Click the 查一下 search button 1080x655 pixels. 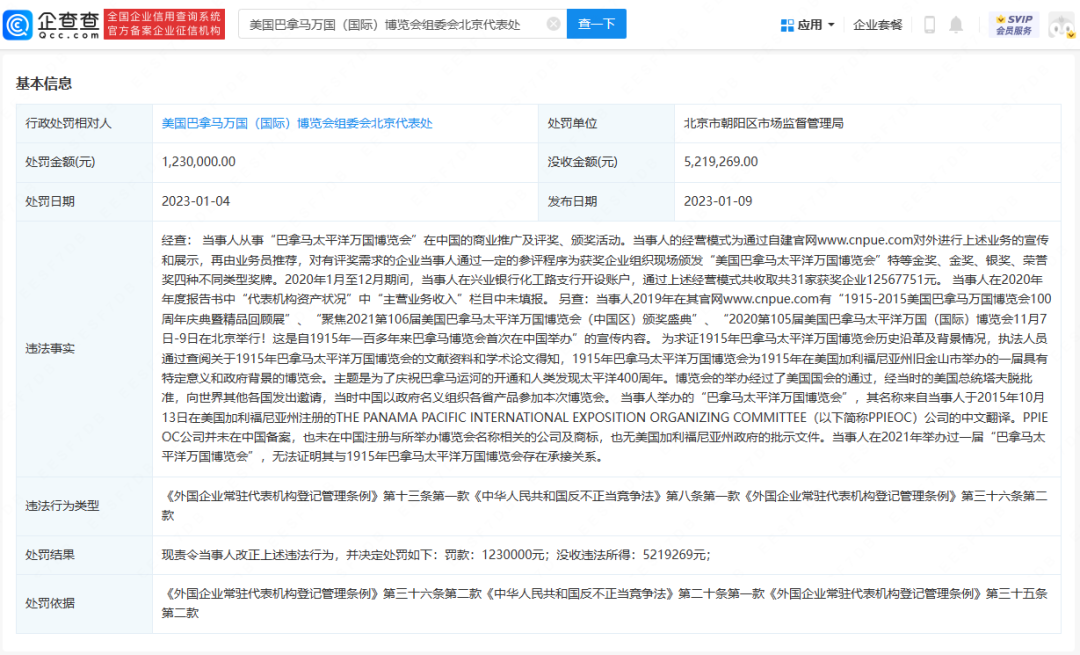pyautogui.click(x=596, y=24)
